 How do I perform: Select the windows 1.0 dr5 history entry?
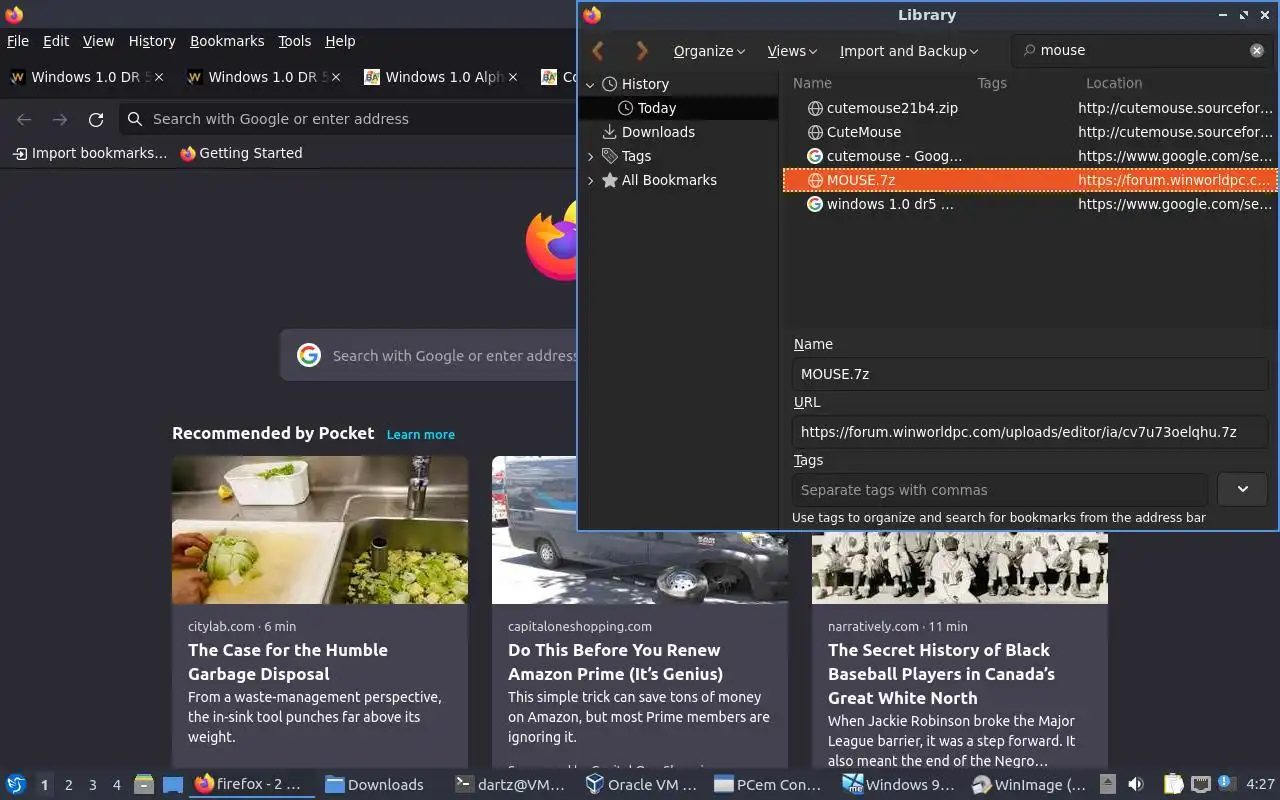[1029, 204]
